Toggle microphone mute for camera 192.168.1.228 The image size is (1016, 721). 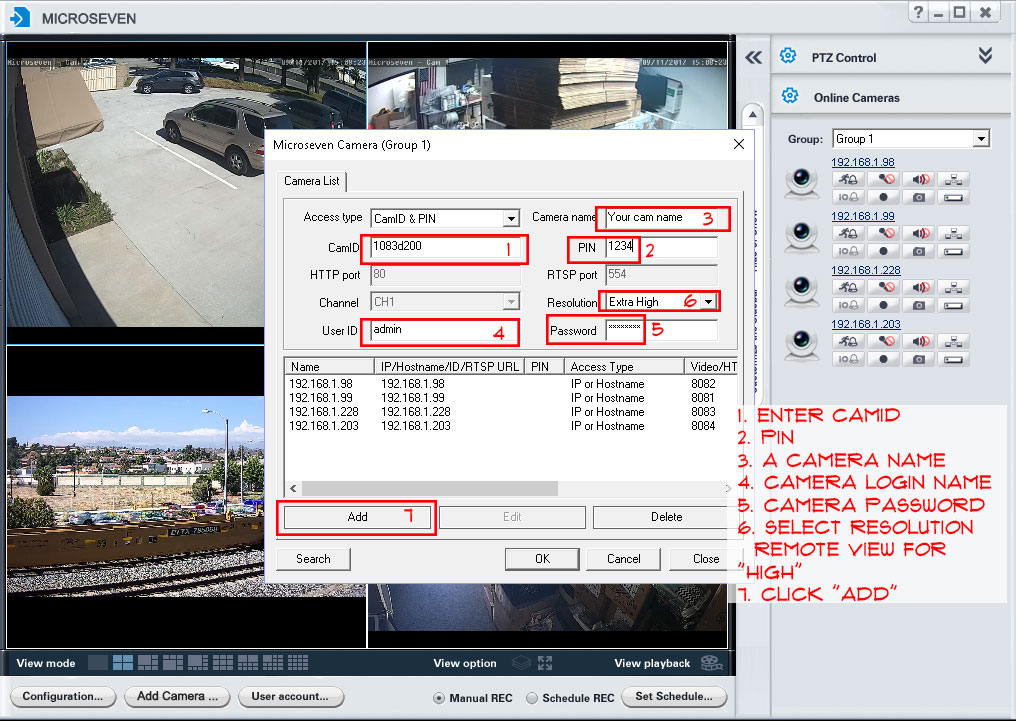[x=883, y=287]
